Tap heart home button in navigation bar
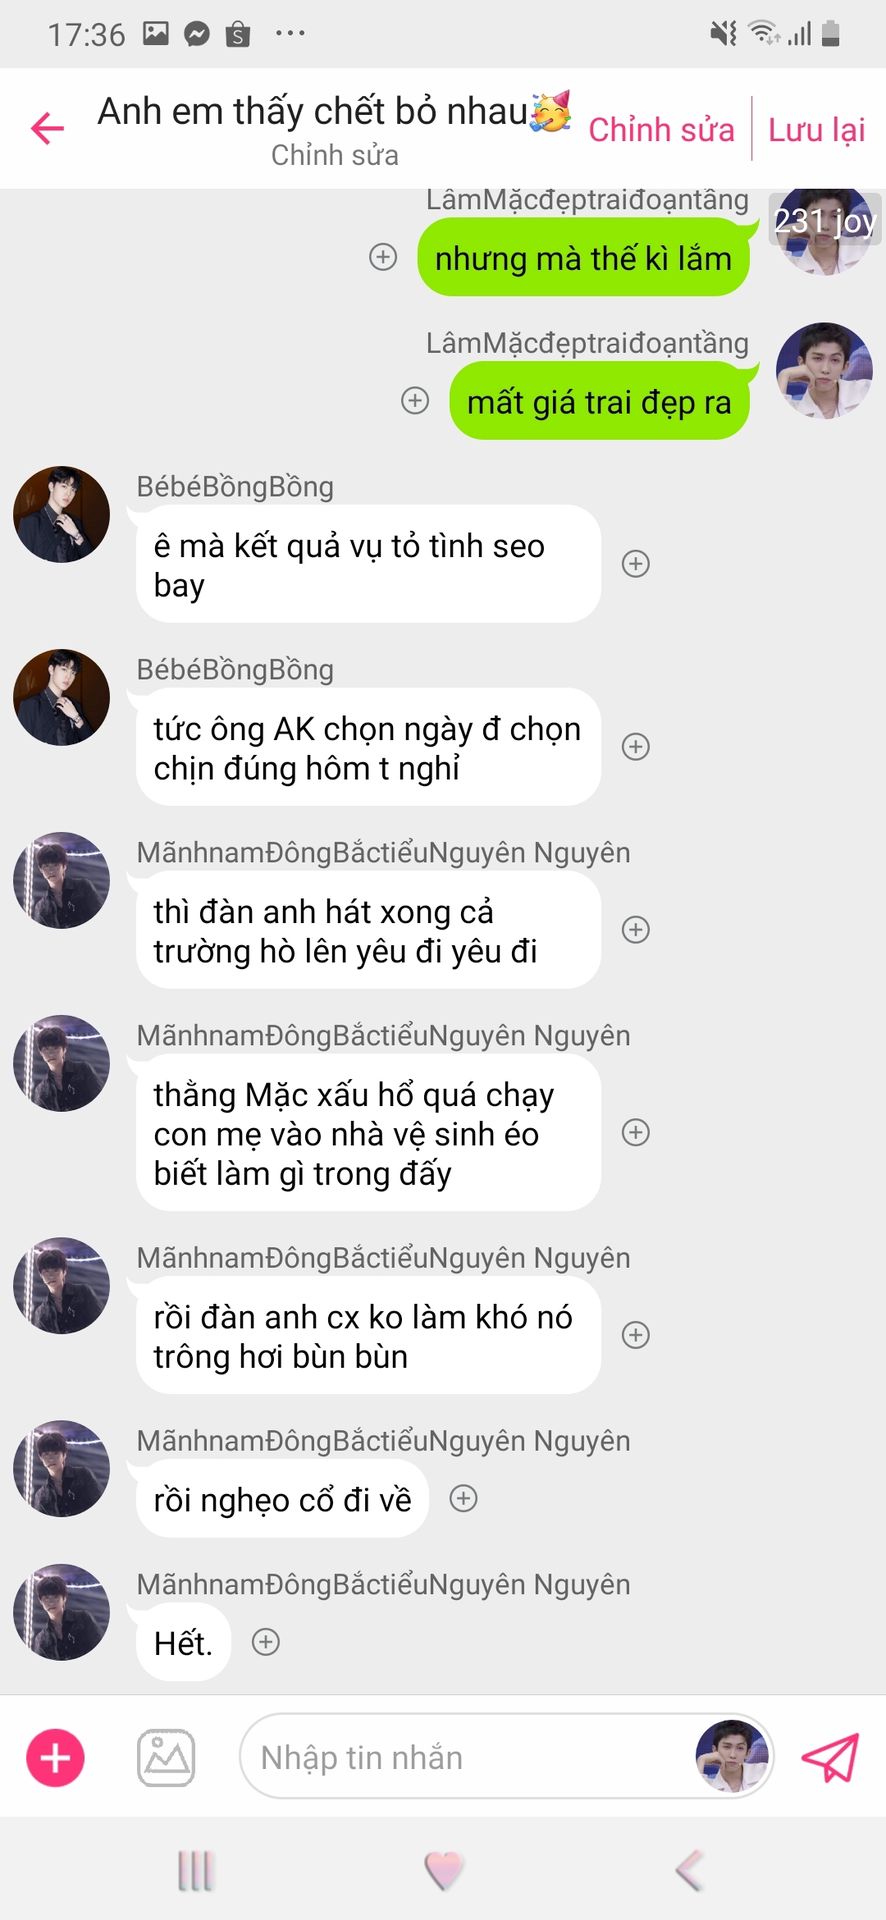 click(x=444, y=1870)
